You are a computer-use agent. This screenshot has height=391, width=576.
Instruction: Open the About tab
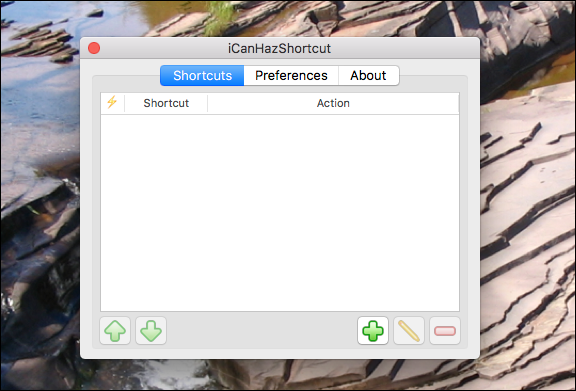368,75
